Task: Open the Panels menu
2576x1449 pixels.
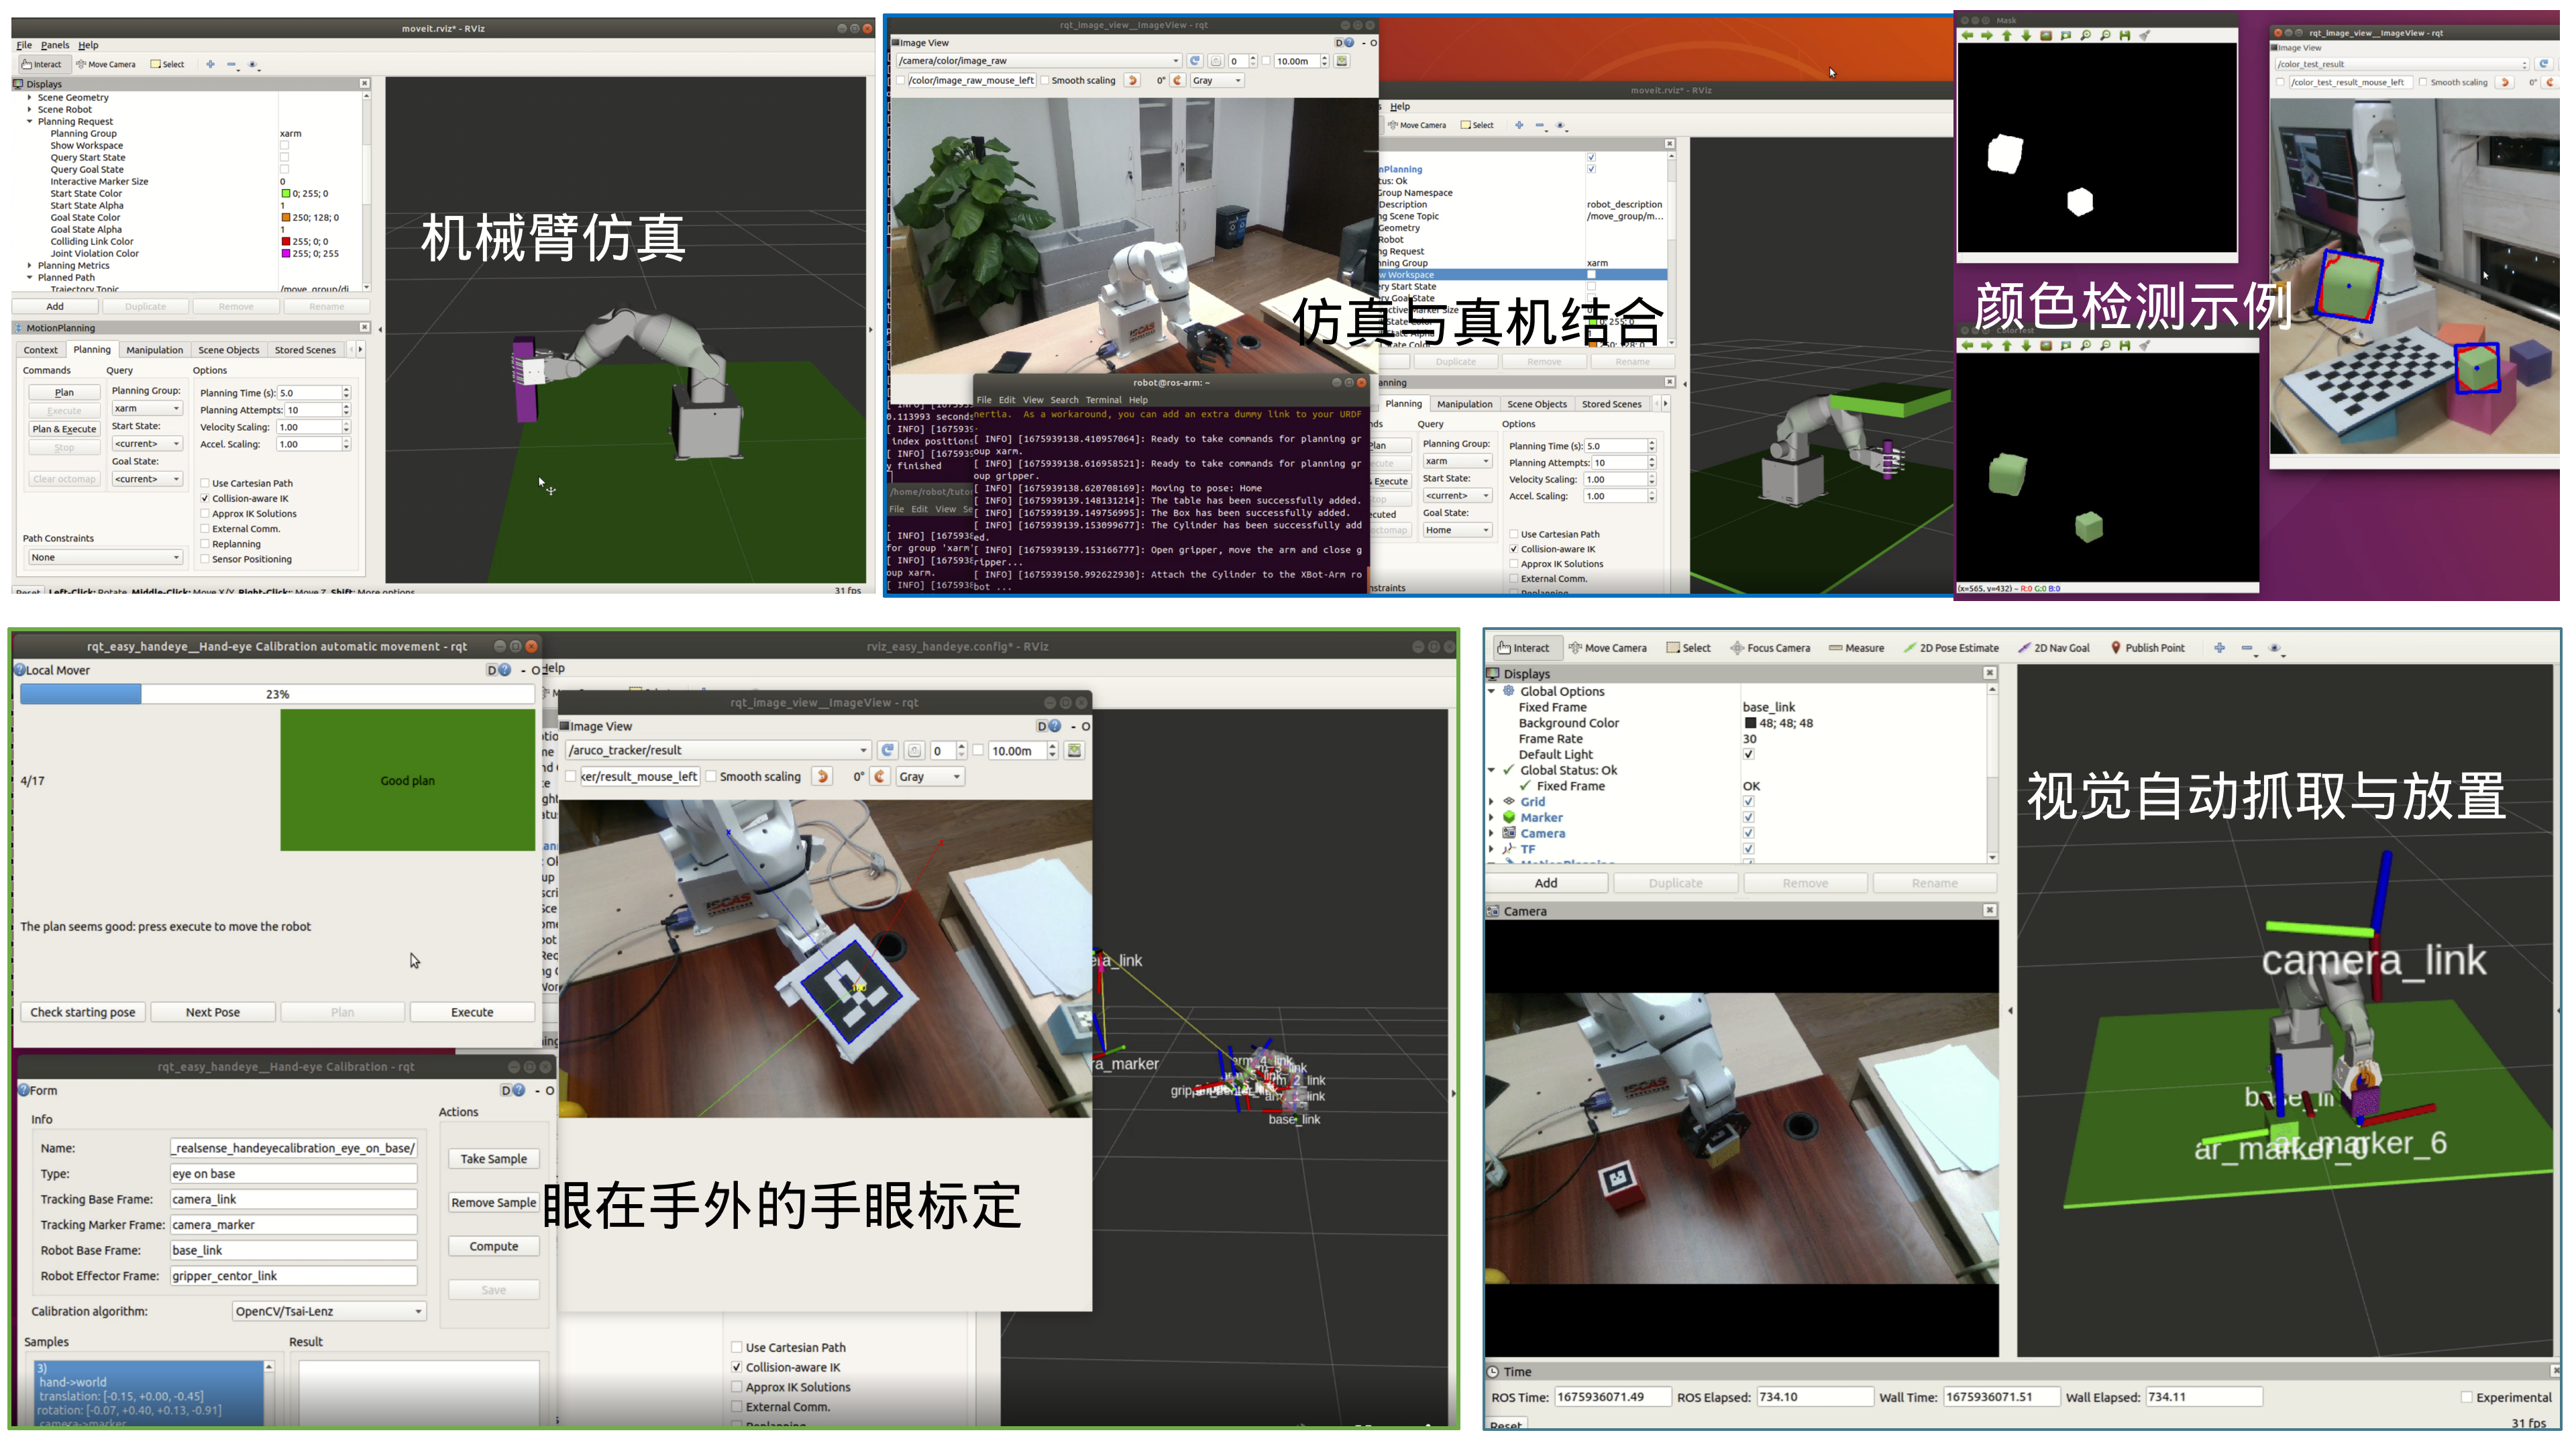Action: [55, 45]
